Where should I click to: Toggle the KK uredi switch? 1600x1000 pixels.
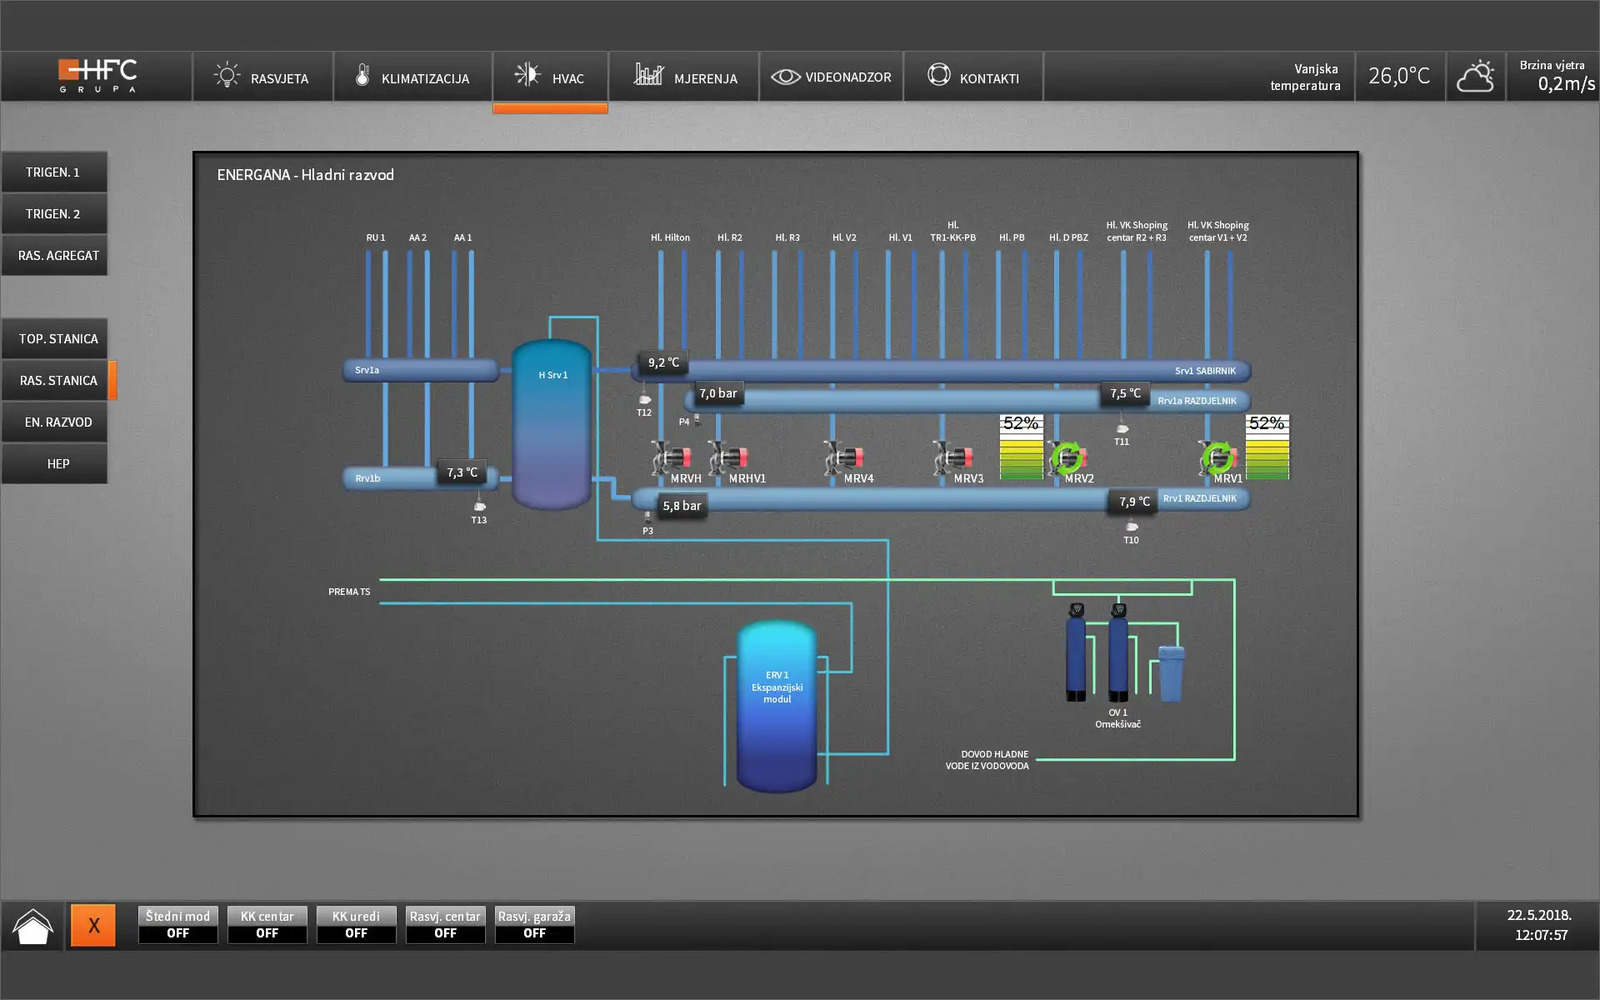(356, 925)
